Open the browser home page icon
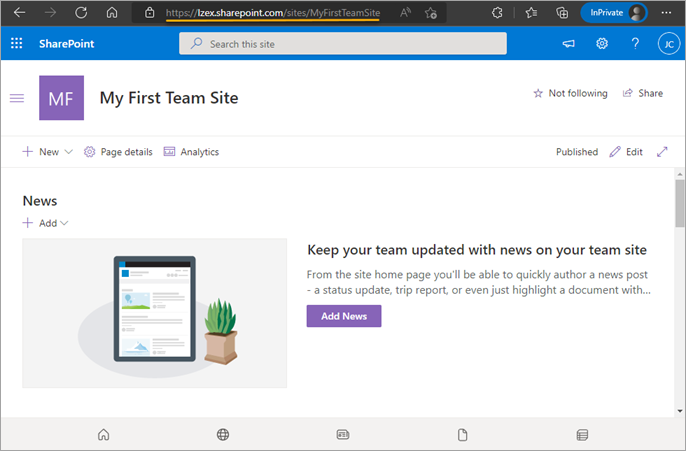The image size is (686, 451). [112, 13]
